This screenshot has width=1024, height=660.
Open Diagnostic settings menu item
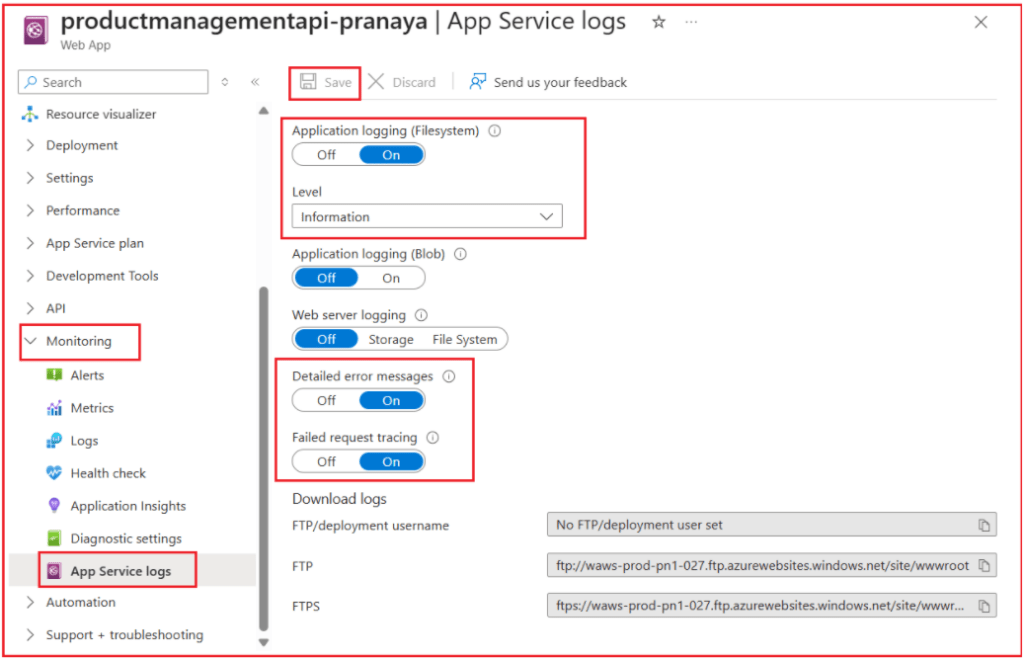[x=126, y=539]
